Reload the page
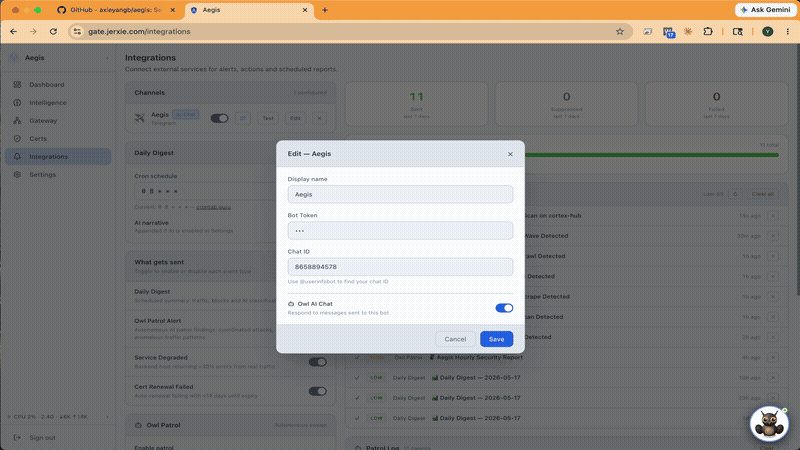This screenshot has width=800, height=450. pyautogui.click(x=53, y=32)
